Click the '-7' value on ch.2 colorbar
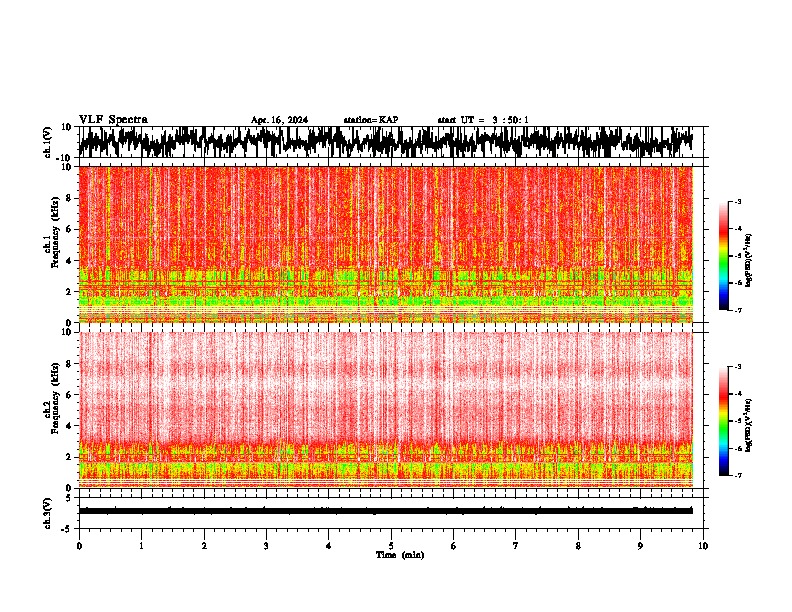792x612 pixels. 737,475
